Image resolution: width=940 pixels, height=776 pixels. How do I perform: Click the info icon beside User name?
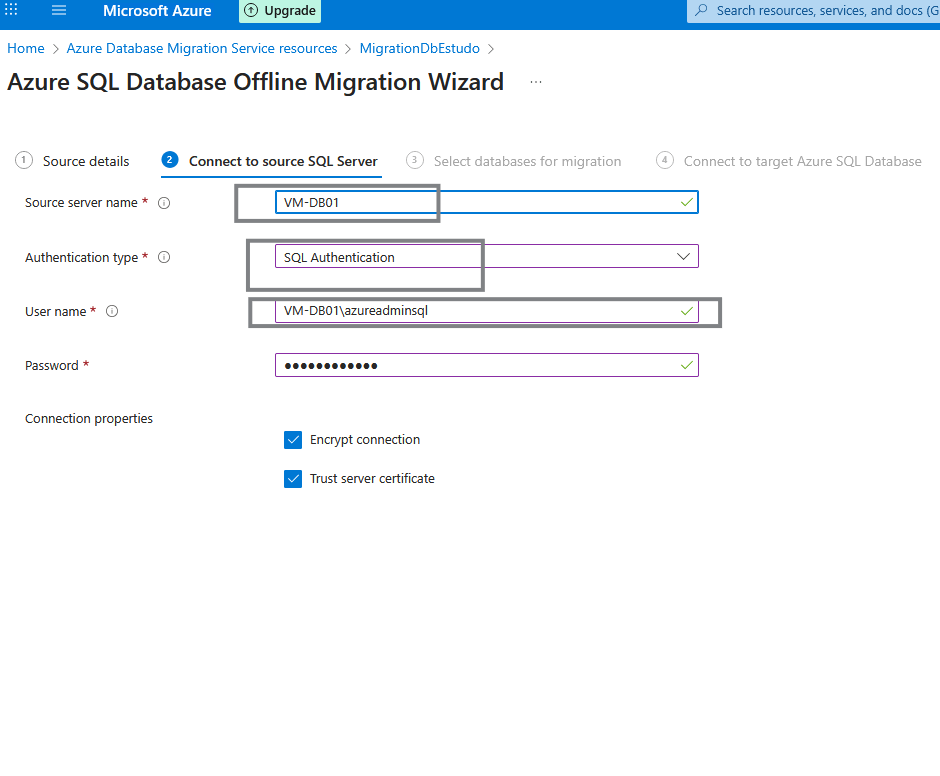112,312
